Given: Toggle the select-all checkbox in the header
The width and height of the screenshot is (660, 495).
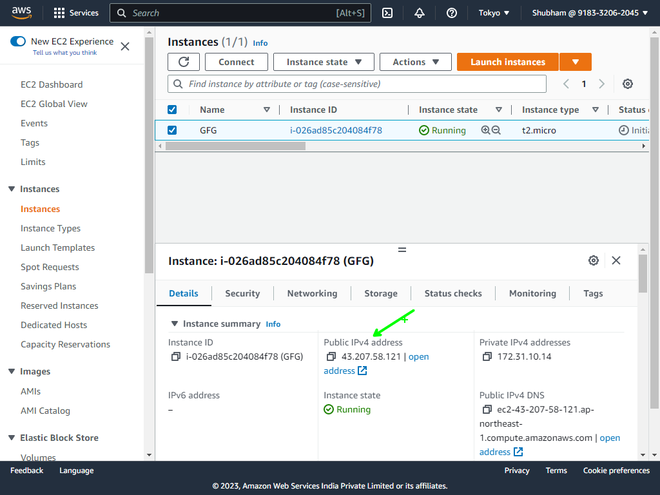Looking at the screenshot, I should pyautogui.click(x=172, y=109).
